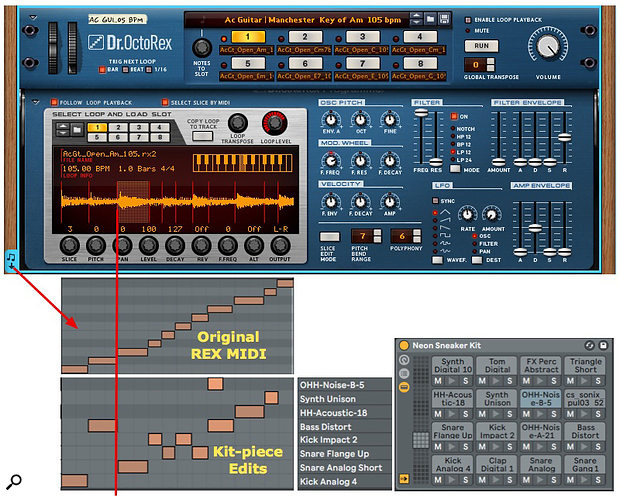Click the Neon Sneaker Kit device activator
The image size is (620, 496).
[404, 345]
